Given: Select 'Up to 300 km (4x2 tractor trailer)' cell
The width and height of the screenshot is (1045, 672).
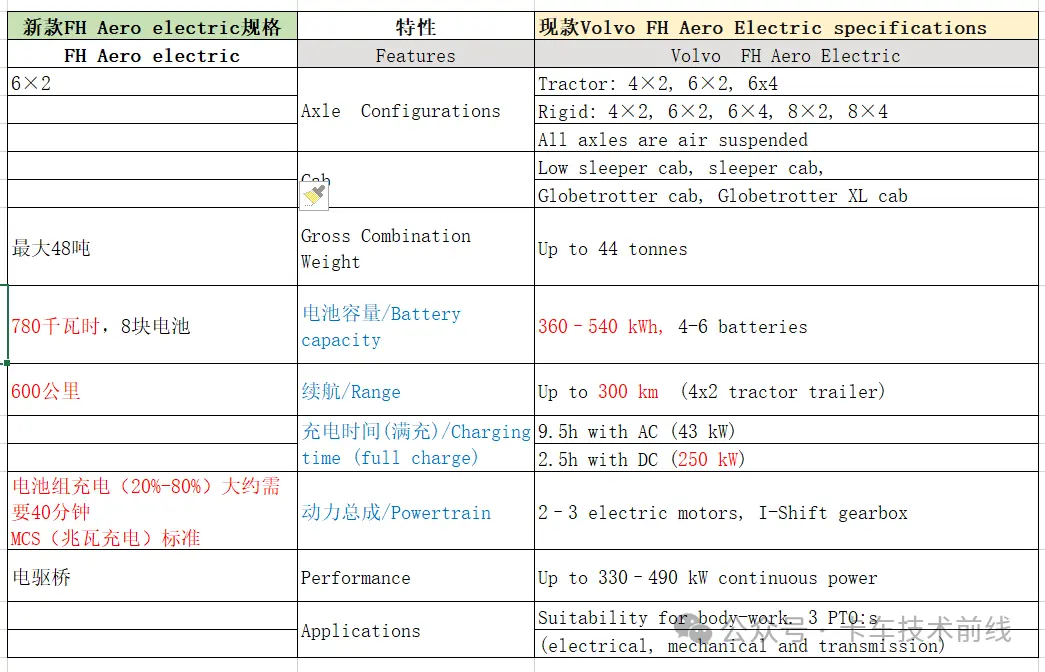Looking at the screenshot, I should [786, 390].
